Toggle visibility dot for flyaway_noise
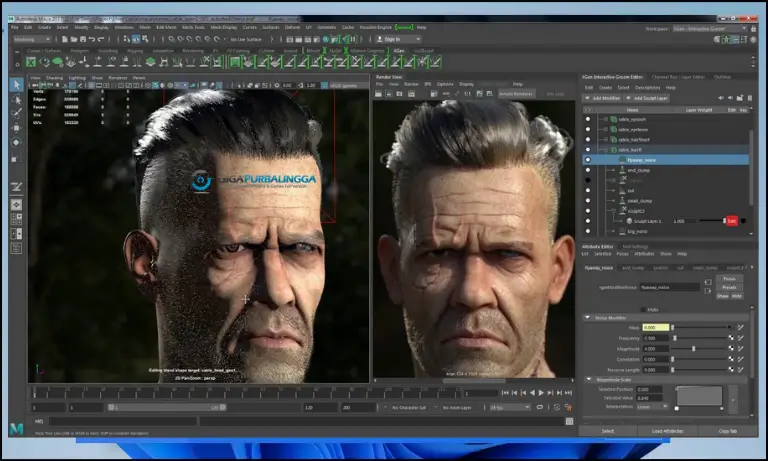 click(x=588, y=160)
